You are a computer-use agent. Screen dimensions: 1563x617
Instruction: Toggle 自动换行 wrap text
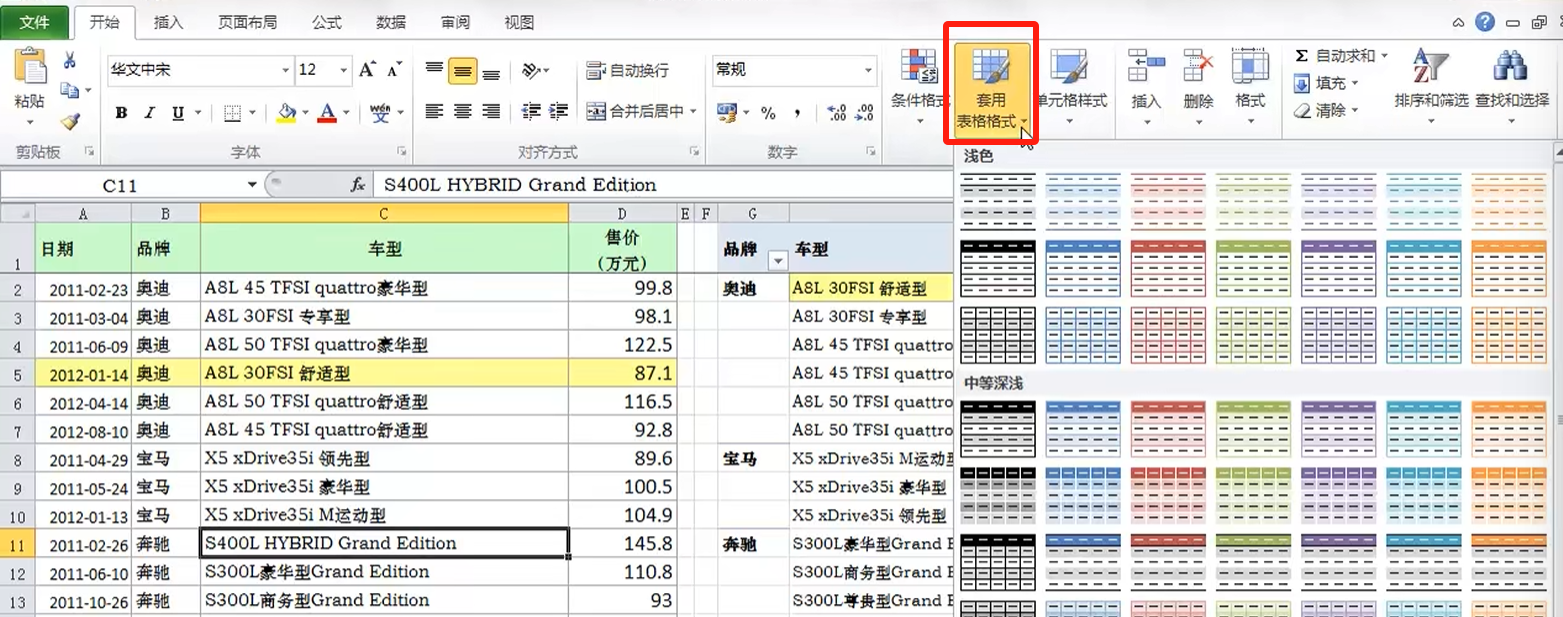click(x=628, y=70)
